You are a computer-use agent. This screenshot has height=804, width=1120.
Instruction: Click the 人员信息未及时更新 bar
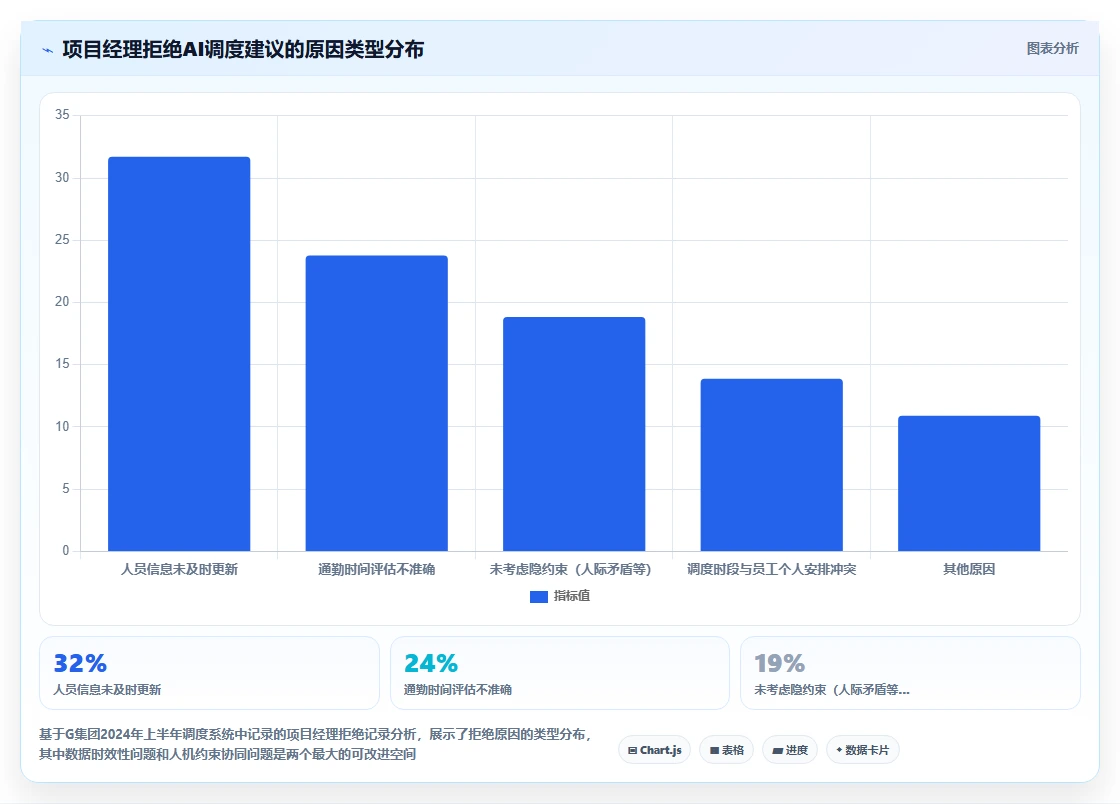(179, 354)
